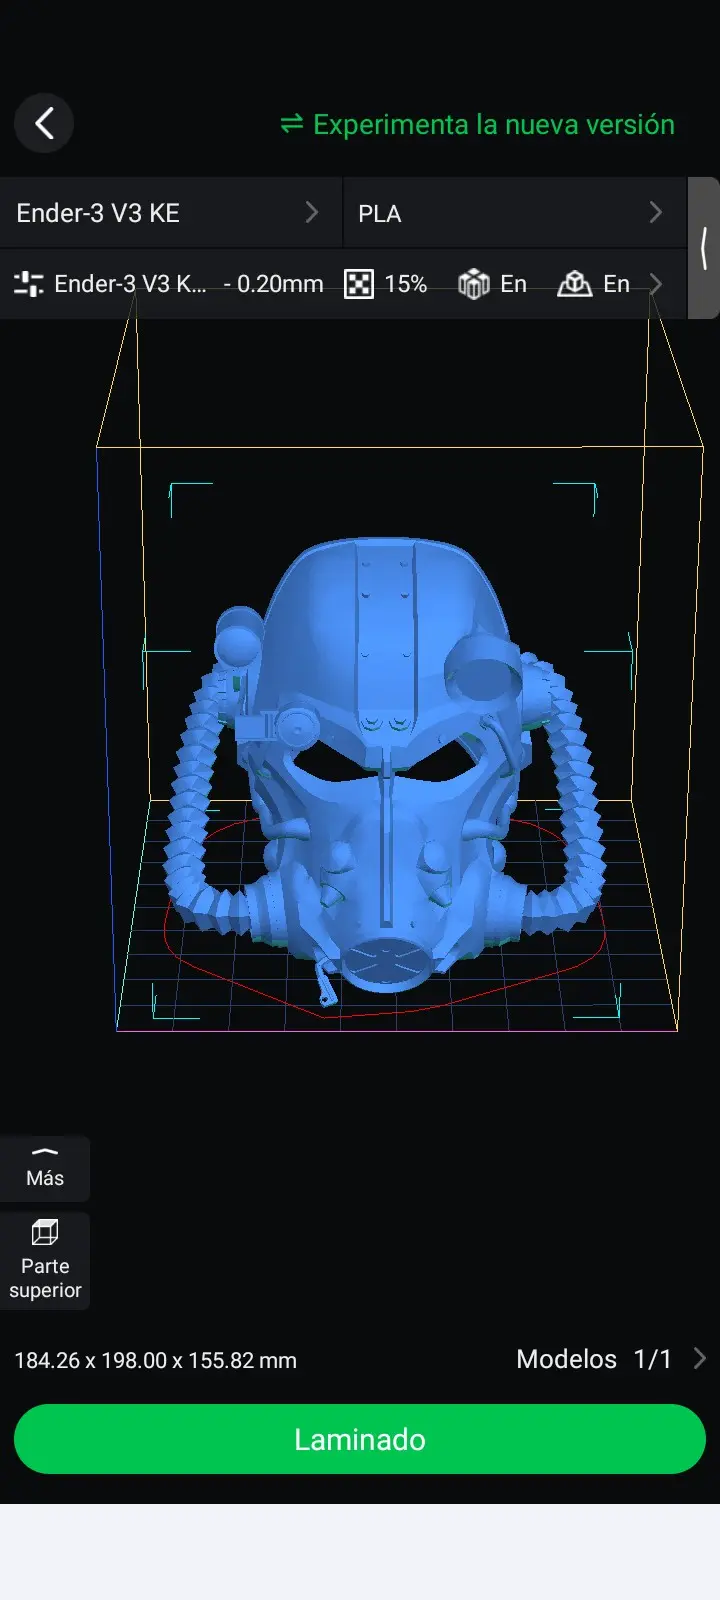
Task: Change the 15% infill value
Action: (x=406, y=284)
